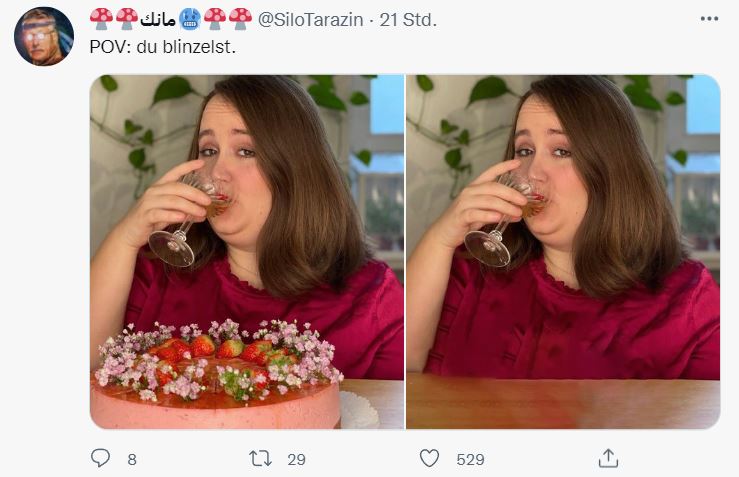Enlarge the right photo without the cake
The width and height of the screenshot is (739, 477).
click(563, 251)
